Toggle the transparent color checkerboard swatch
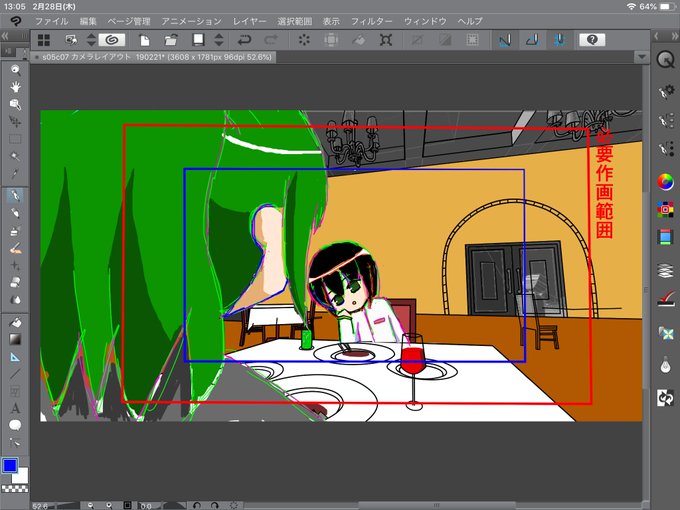This screenshot has height=510, width=680. [x=15, y=488]
